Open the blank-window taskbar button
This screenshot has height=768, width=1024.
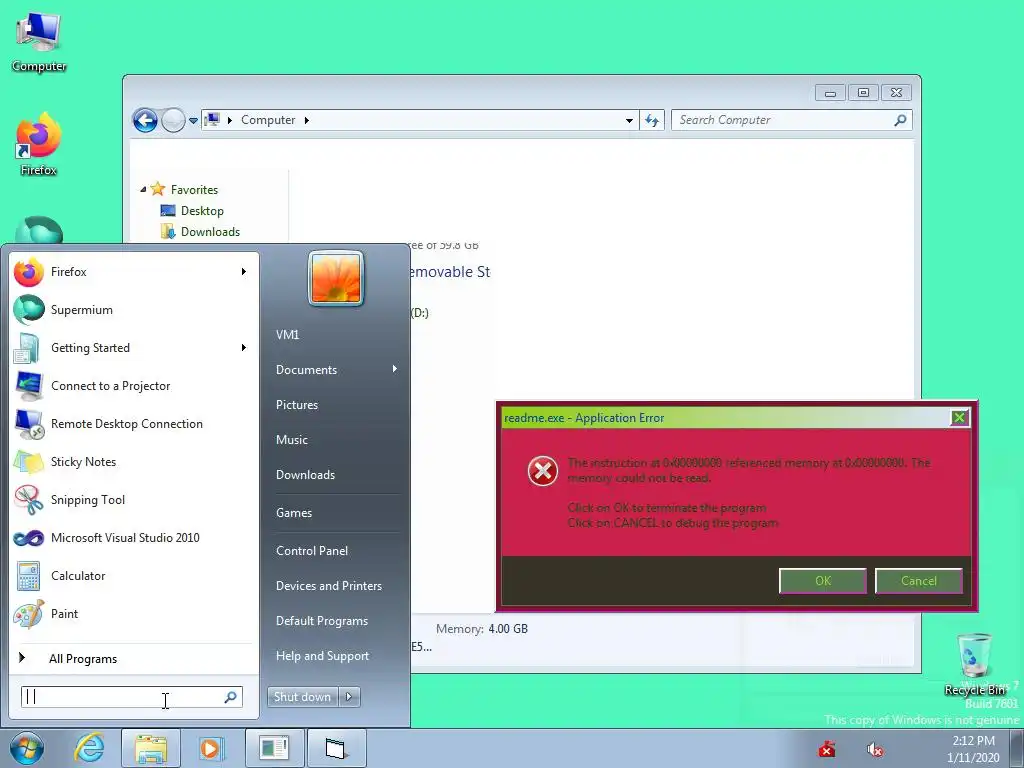pos(336,748)
